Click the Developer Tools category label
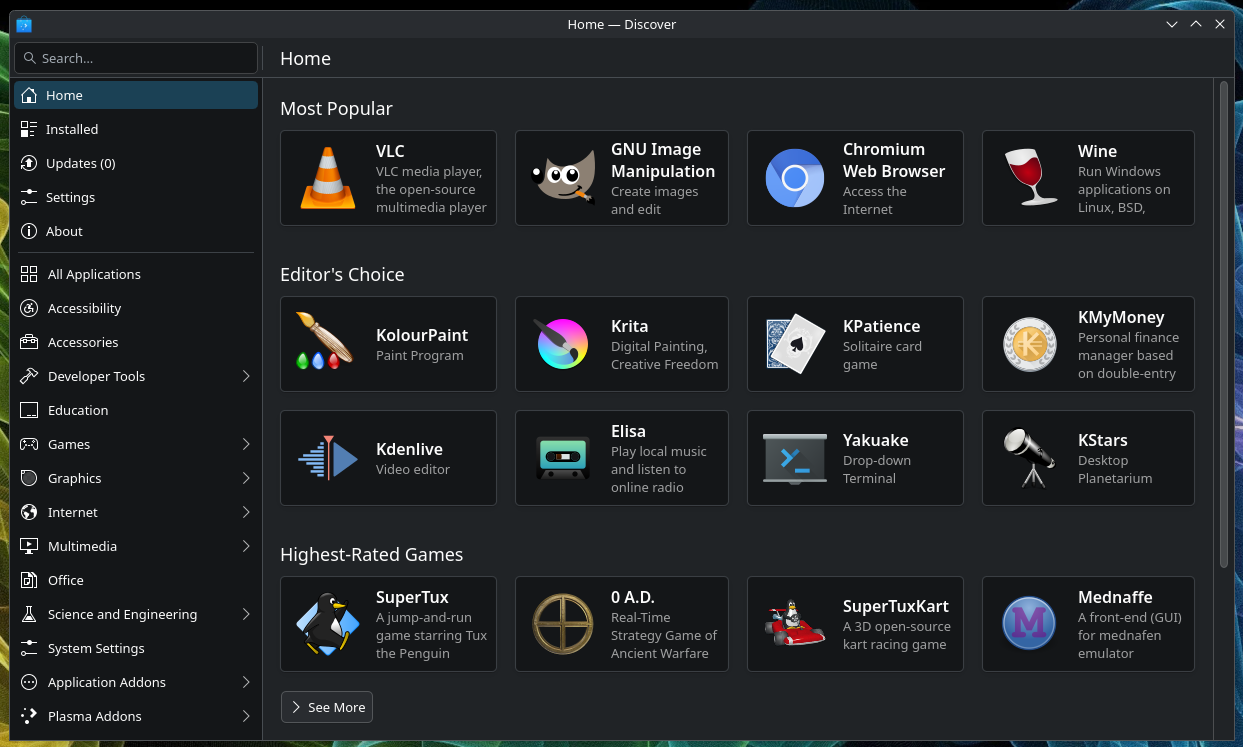This screenshot has height=747, width=1243. click(97, 376)
